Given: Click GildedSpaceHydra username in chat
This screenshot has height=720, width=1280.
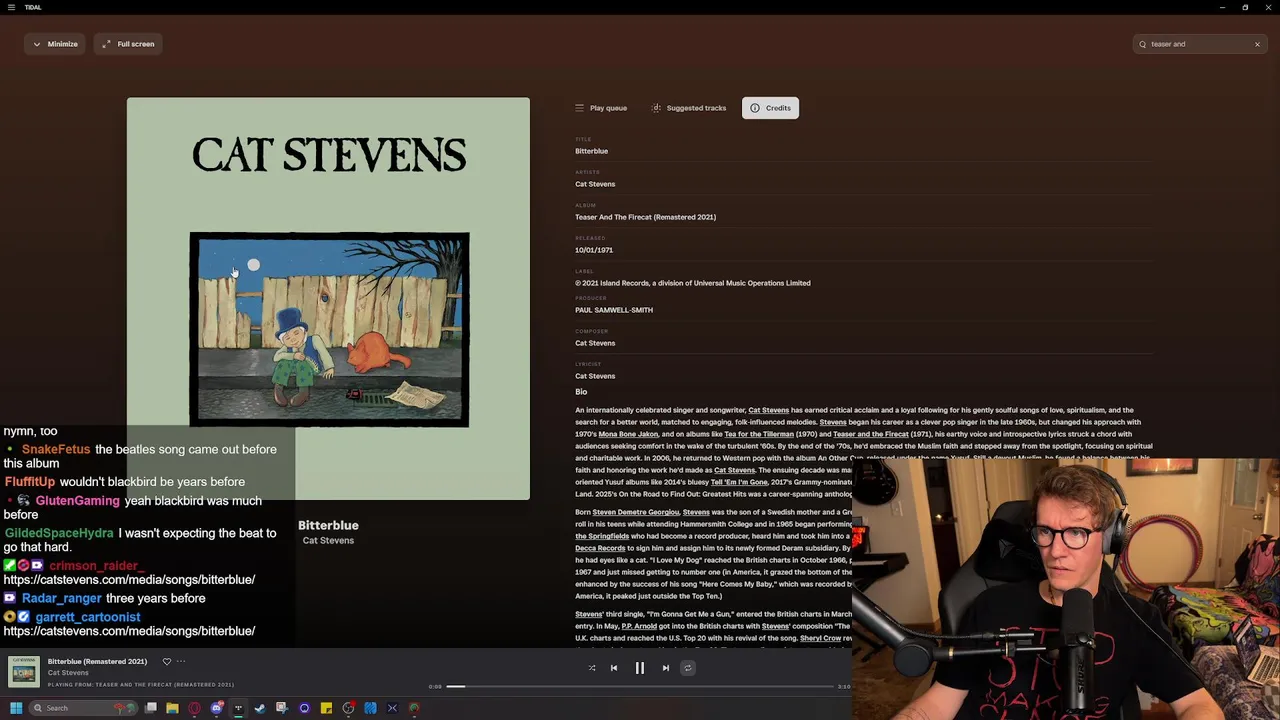Looking at the screenshot, I should [59, 533].
